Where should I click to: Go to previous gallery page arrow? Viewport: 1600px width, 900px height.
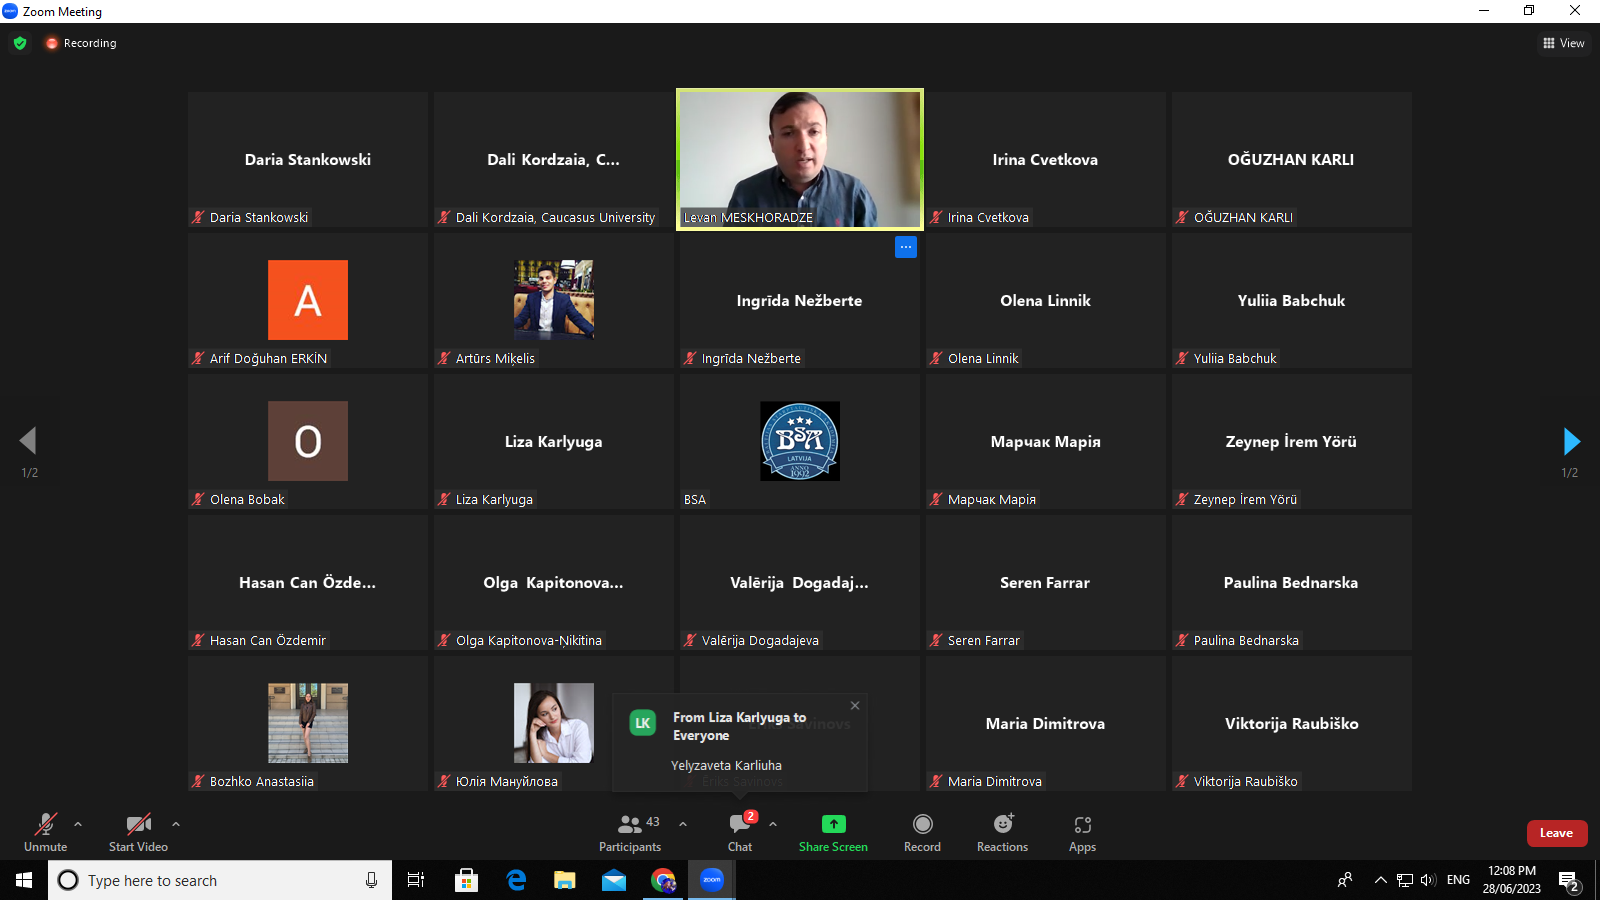click(x=28, y=441)
